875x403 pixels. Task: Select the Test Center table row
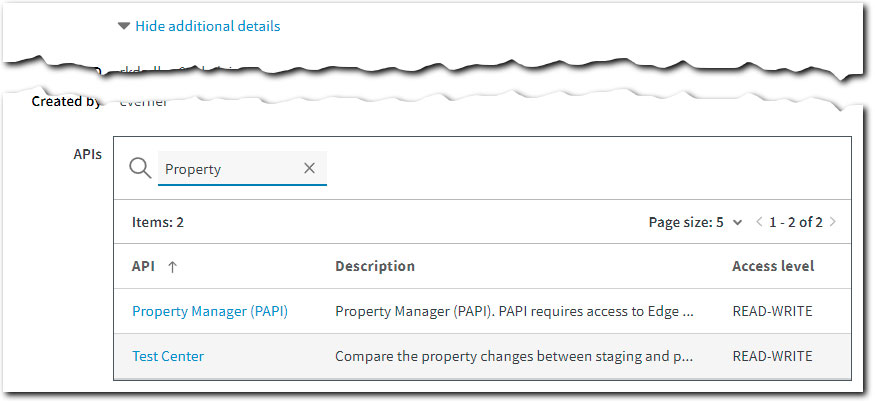482,356
